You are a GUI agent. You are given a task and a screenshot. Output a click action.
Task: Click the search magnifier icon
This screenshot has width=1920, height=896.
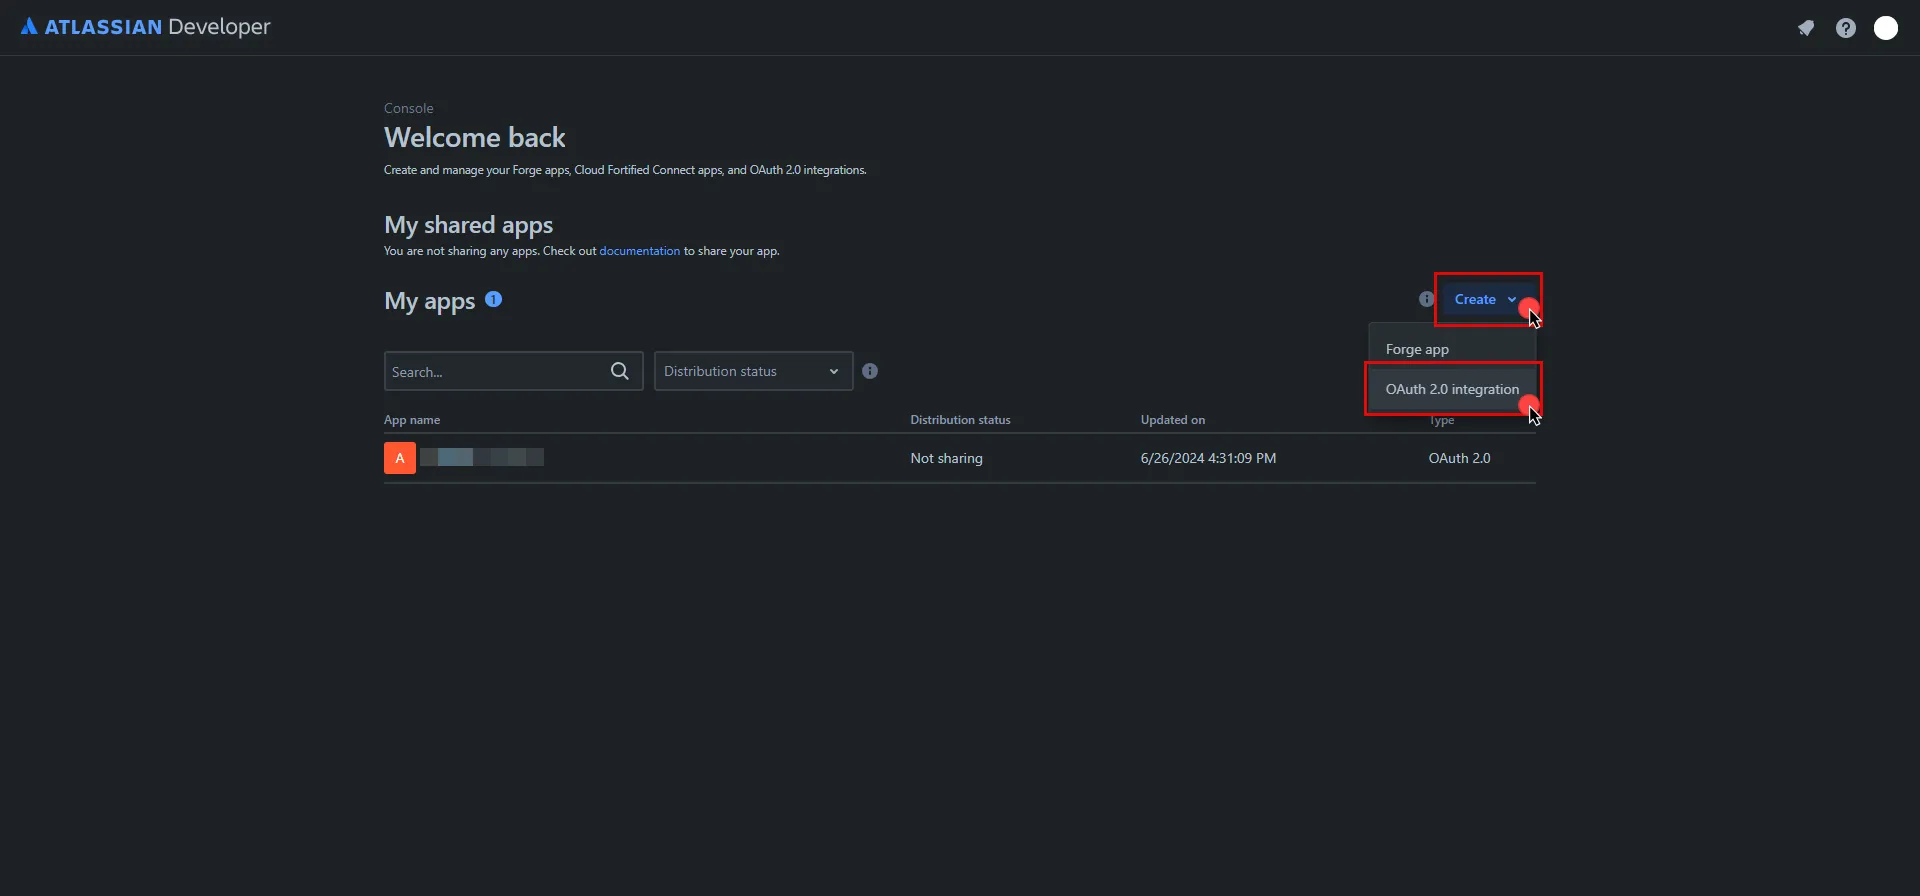tap(620, 371)
